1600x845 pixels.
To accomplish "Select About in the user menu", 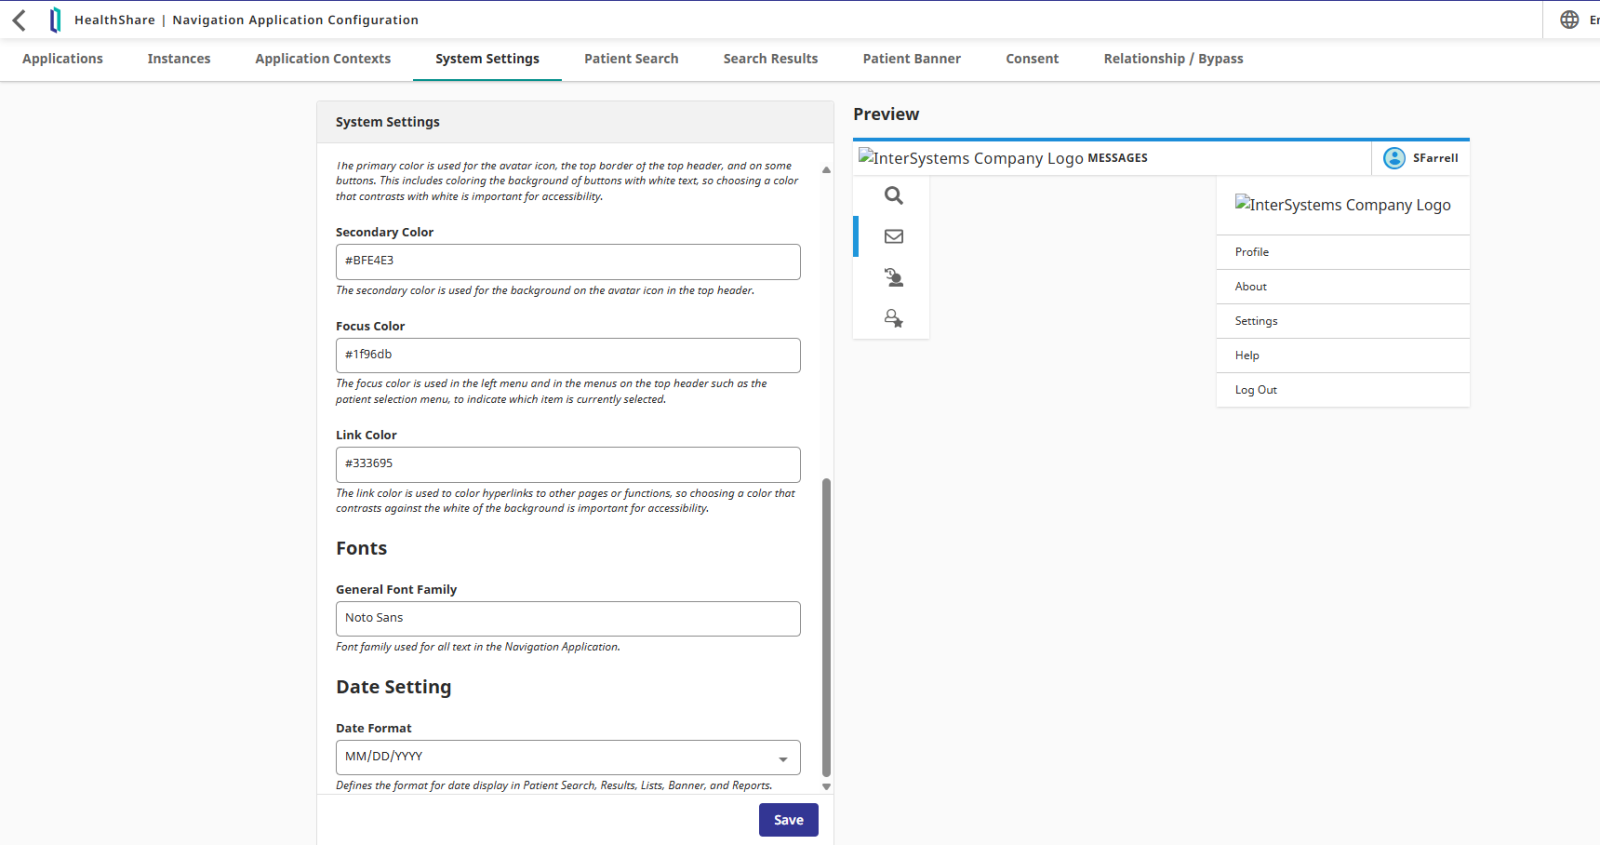I will tap(1343, 287).
